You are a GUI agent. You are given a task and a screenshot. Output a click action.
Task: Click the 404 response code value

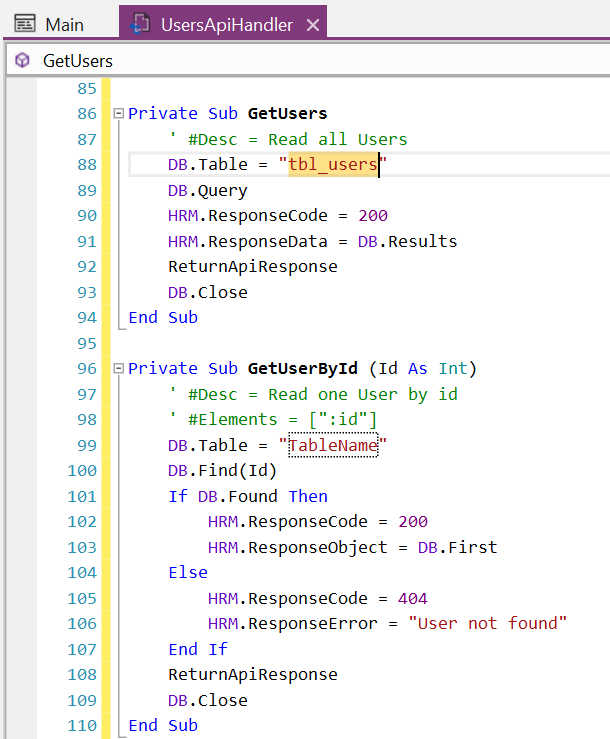[412, 599]
